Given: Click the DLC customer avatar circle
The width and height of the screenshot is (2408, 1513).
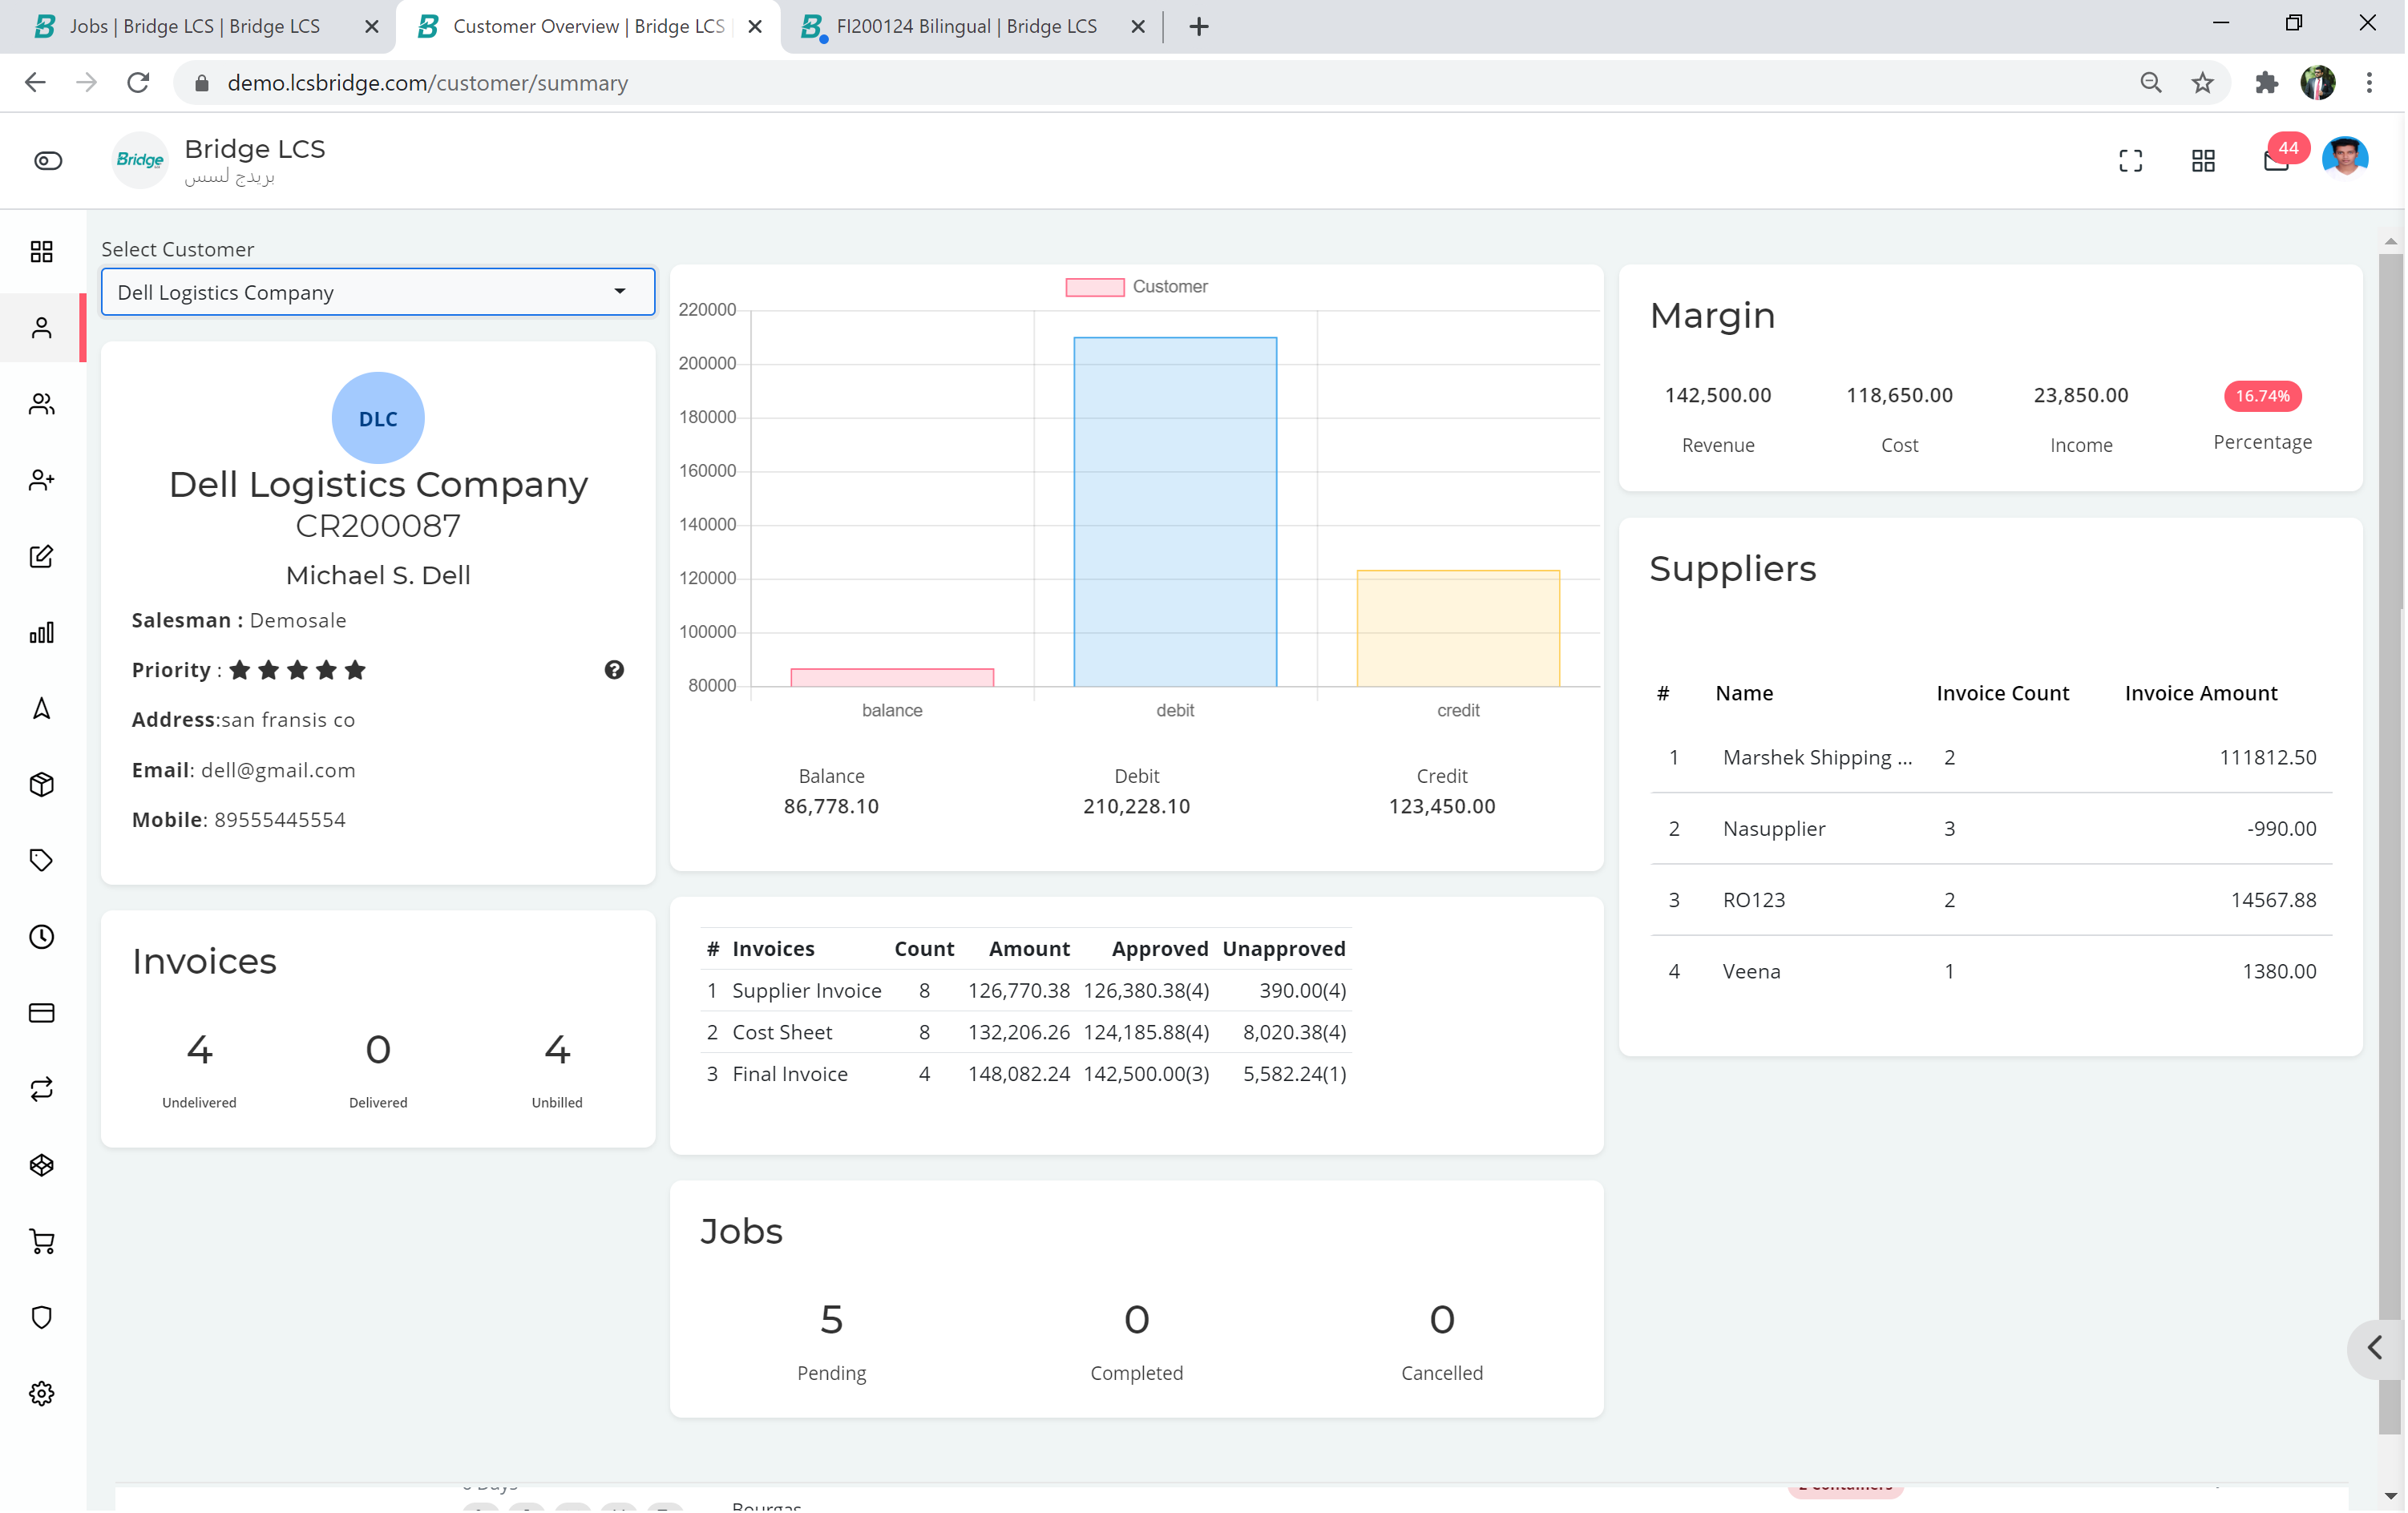Looking at the screenshot, I should [378, 418].
